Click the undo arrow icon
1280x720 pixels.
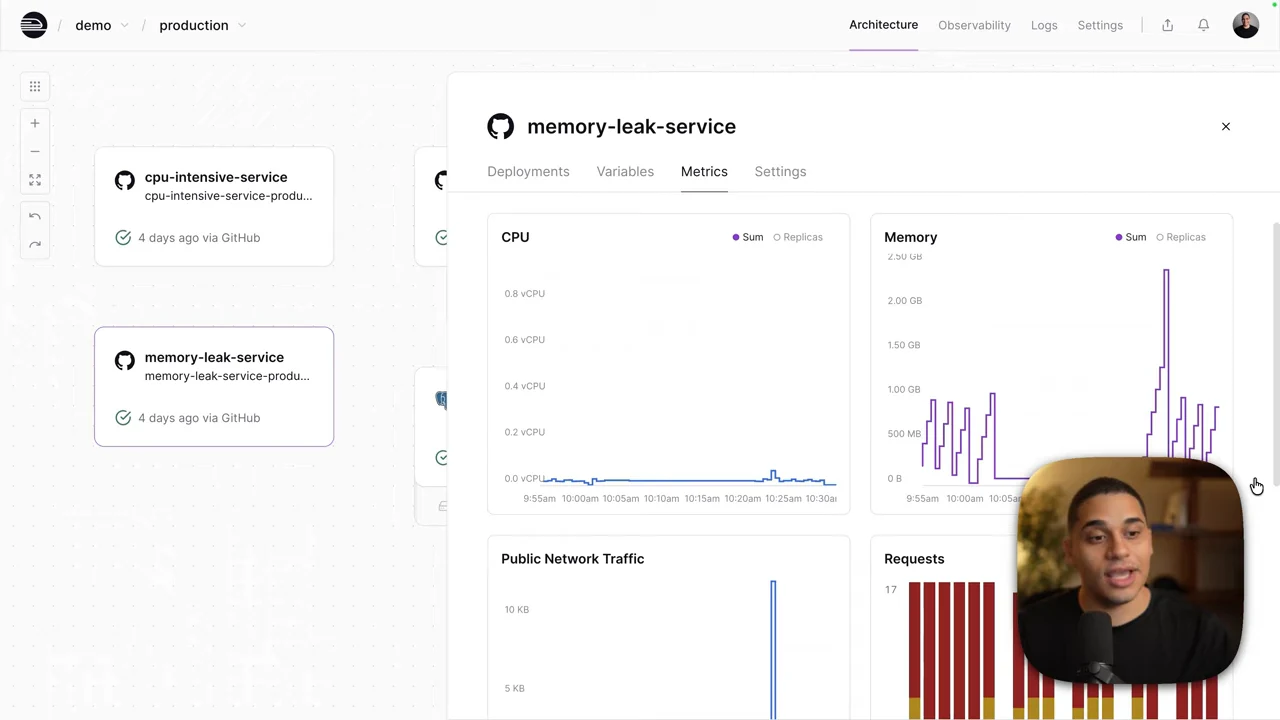click(35, 216)
